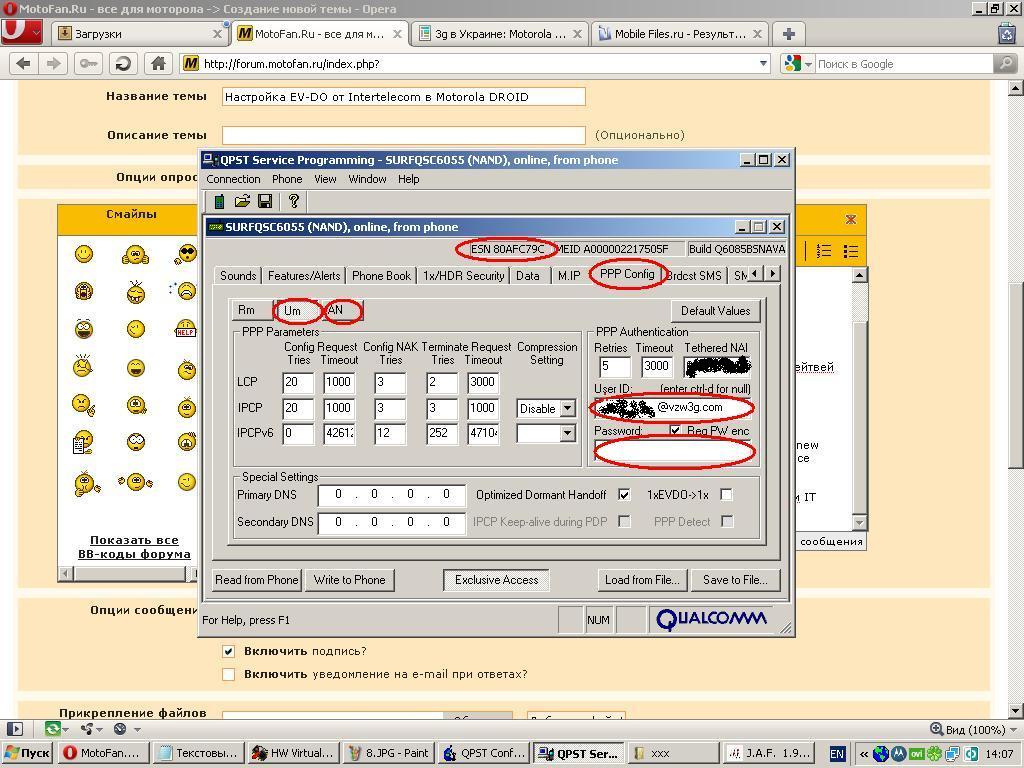Go forward with Opera's forward arrow

click(x=54, y=63)
